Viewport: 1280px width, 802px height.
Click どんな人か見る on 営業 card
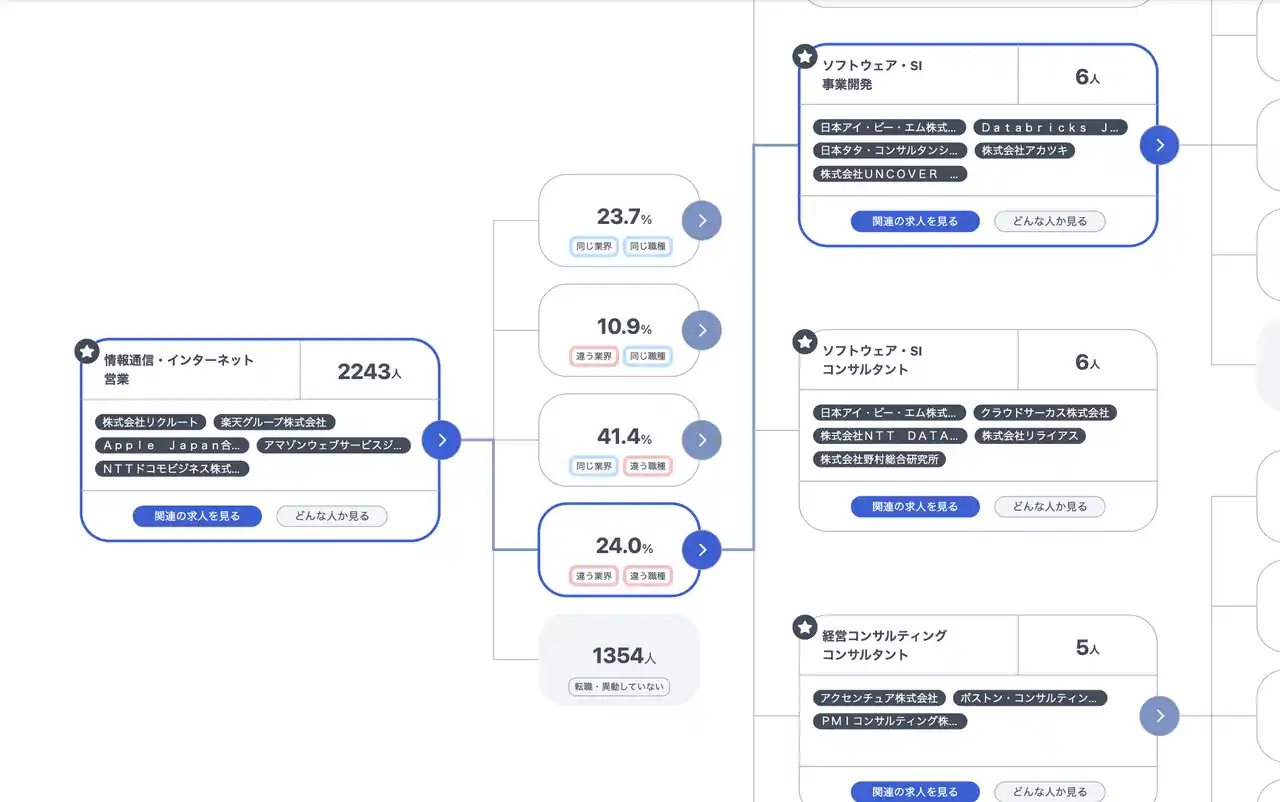tap(332, 516)
